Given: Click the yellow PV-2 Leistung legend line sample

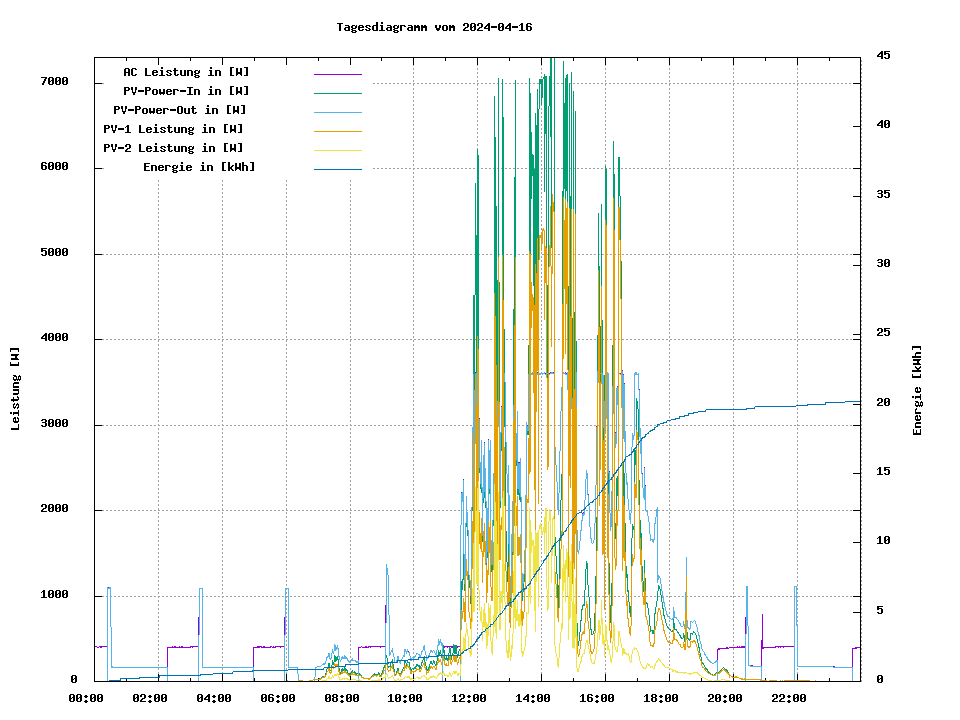Looking at the screenshot, I should point(338,149).
